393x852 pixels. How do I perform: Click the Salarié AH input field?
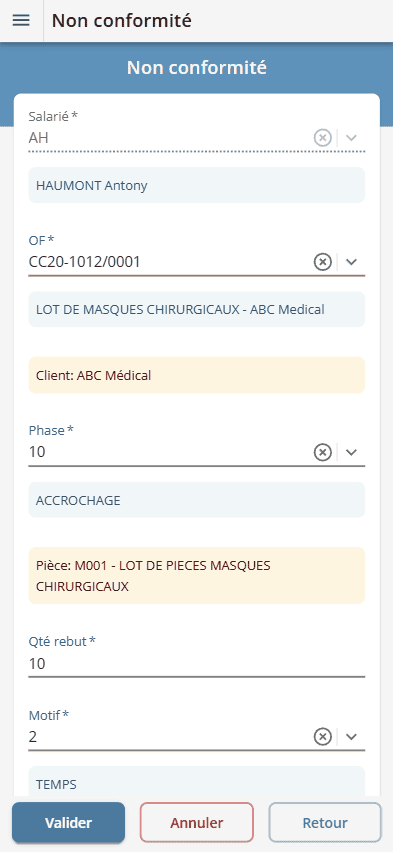(x=169, y=138)
